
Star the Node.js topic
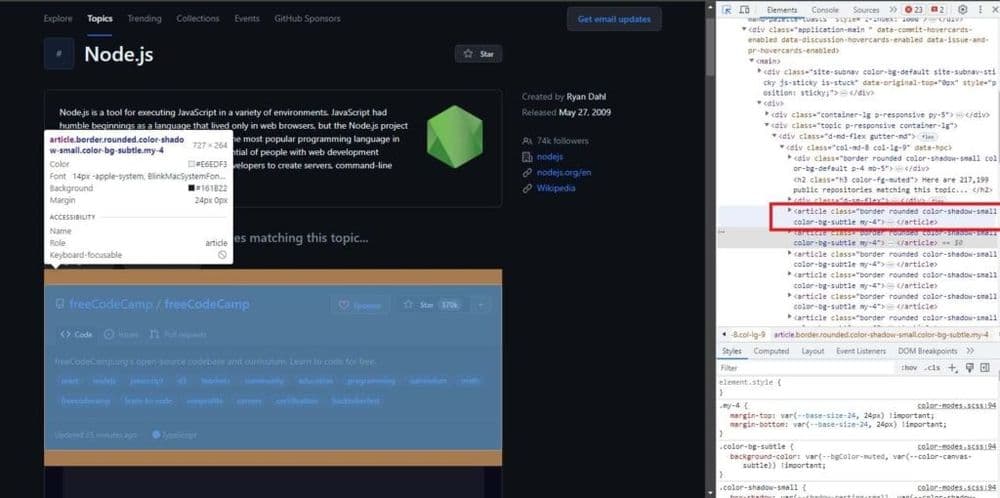click(478, 54)
